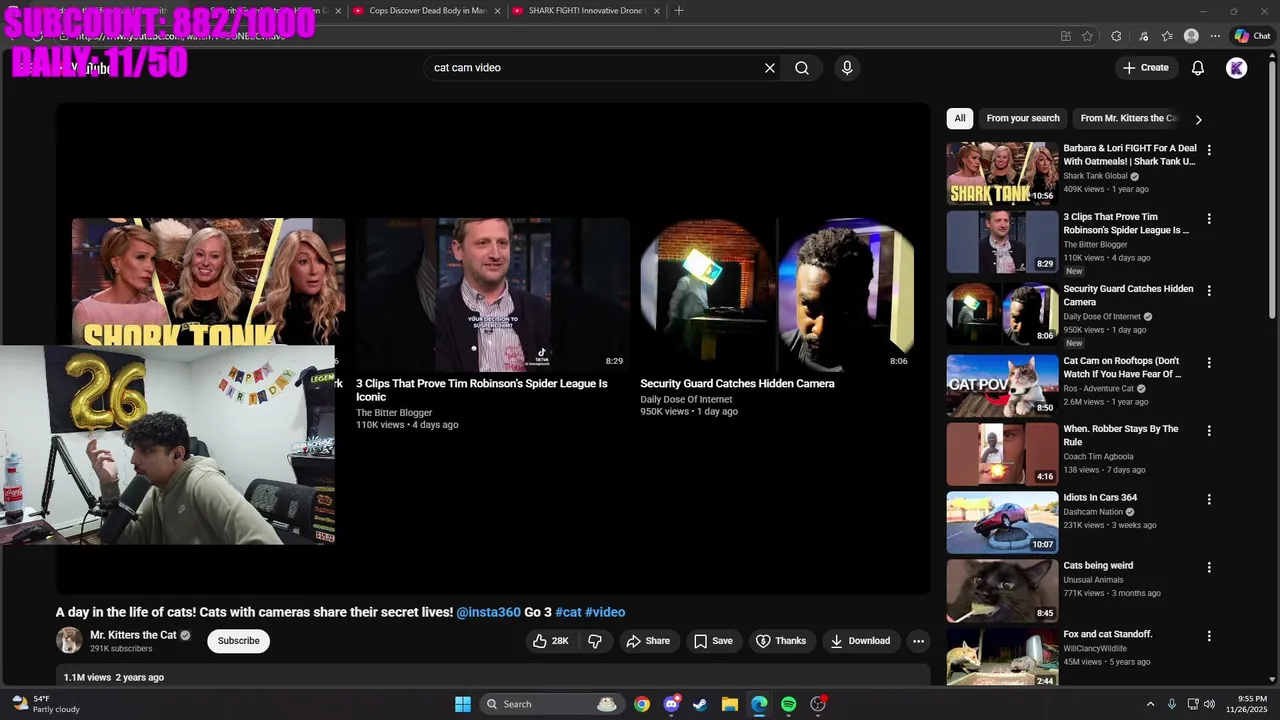
Task: Open browser extensions puzzle icon
Action: click(x=1116, y=36)
